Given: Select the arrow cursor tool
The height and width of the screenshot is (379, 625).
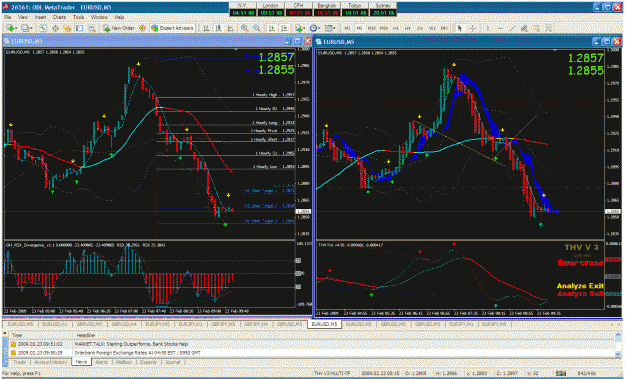Looking at the screenshot, I should (x=460, y=28).
